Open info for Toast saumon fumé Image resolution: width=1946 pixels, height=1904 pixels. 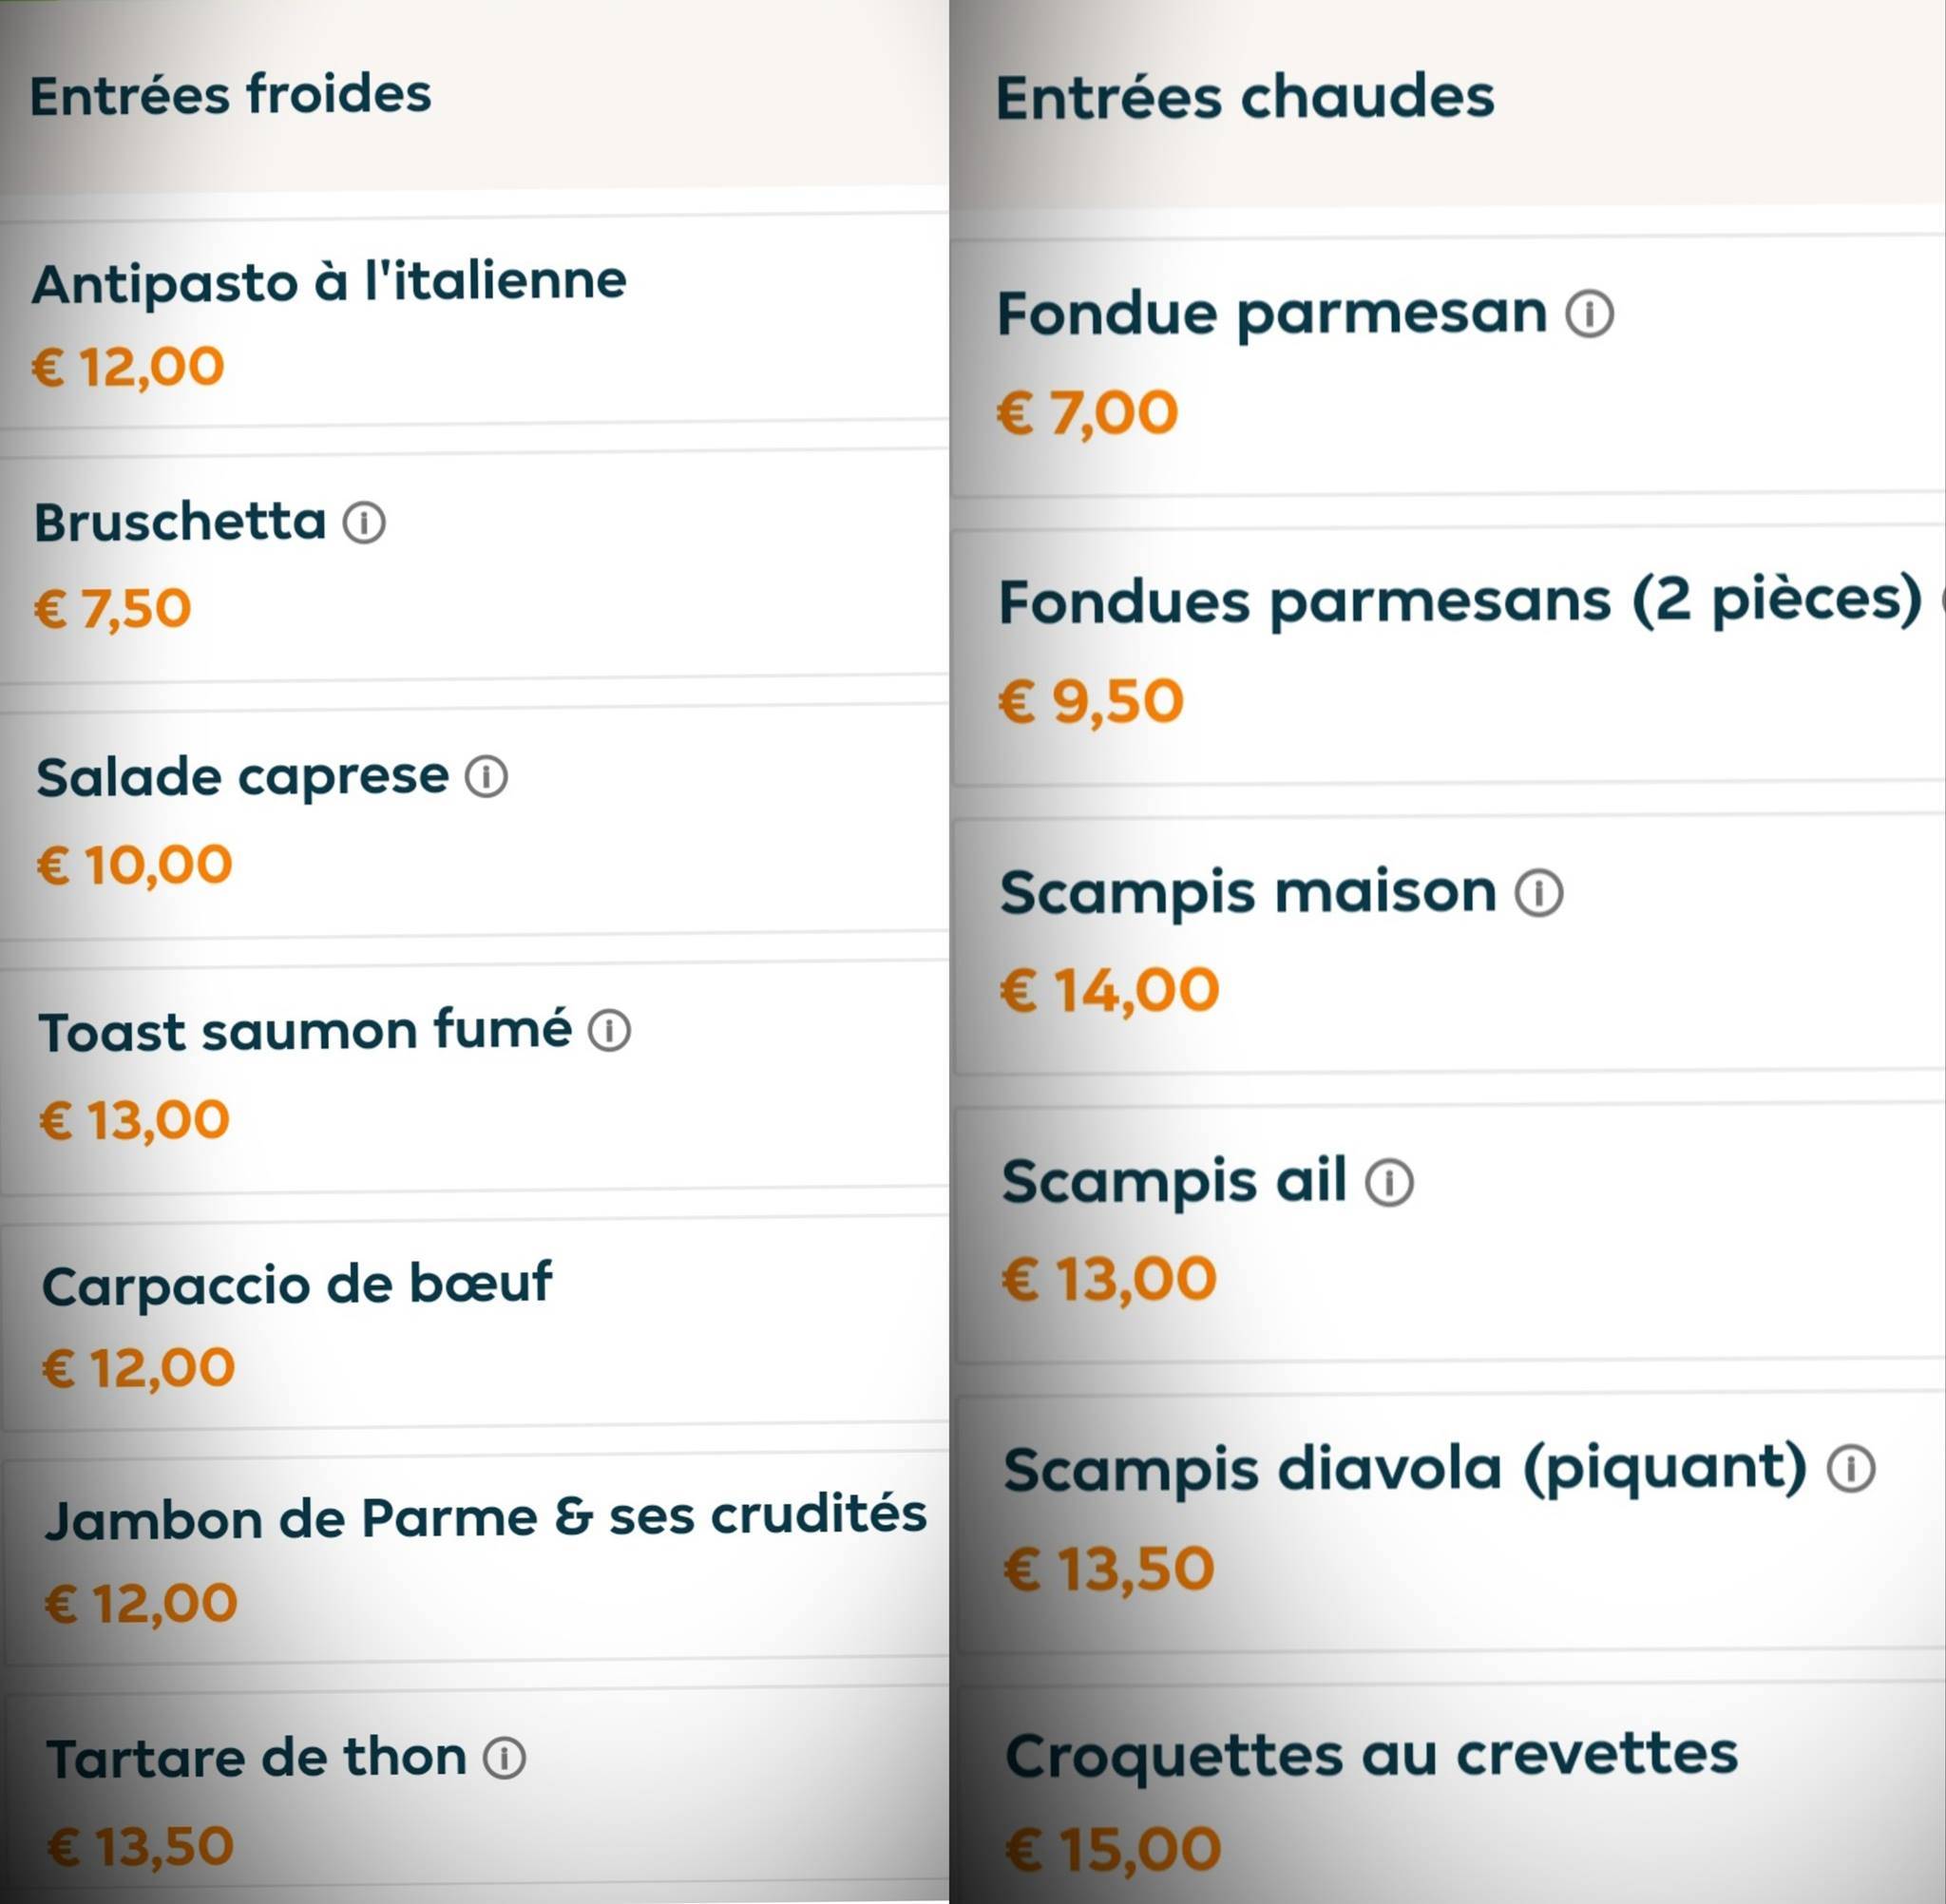point(611,1032)
